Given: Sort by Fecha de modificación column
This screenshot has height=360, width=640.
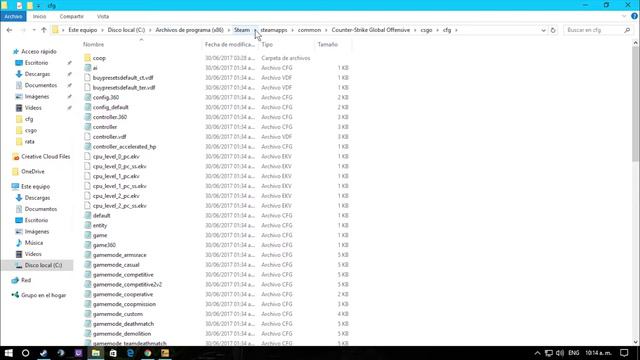Looking at the screenshot, I should click(230, 44).
